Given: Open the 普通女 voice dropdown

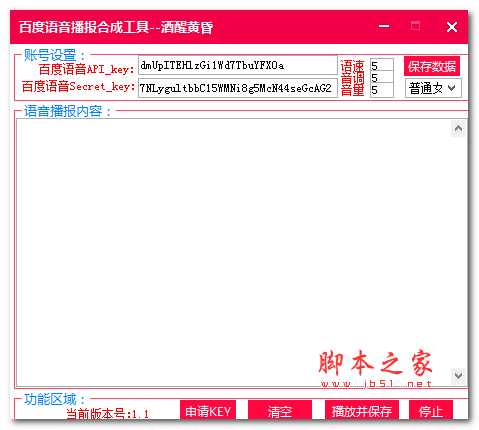Looking at the screenshot, I should 433,88.
